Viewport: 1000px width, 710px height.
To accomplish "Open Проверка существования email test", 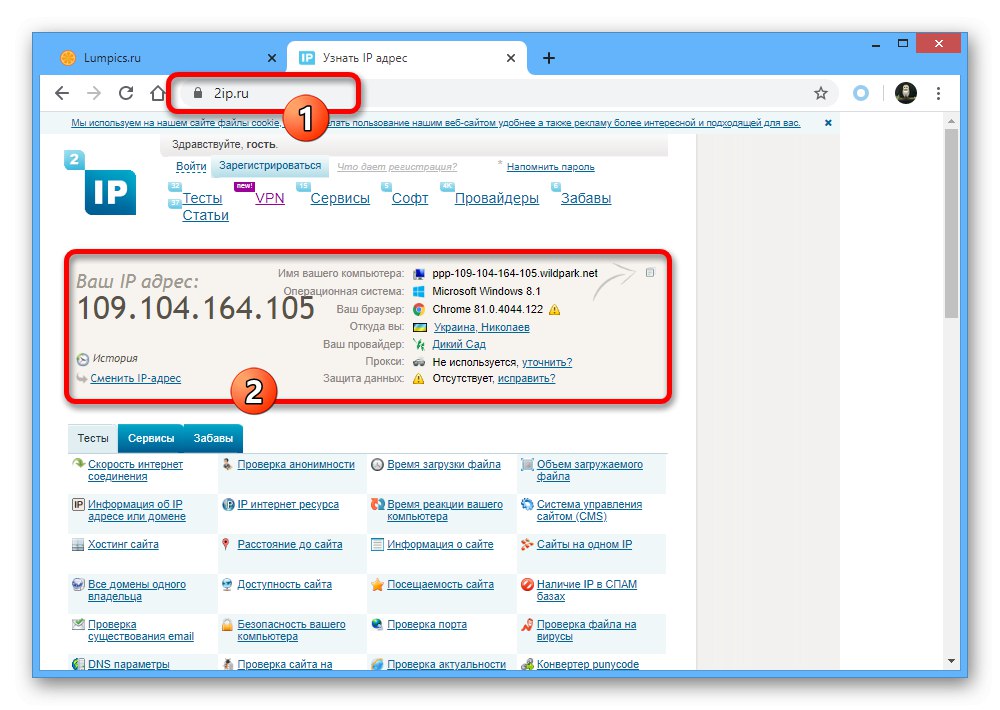I will pos(141,630).
